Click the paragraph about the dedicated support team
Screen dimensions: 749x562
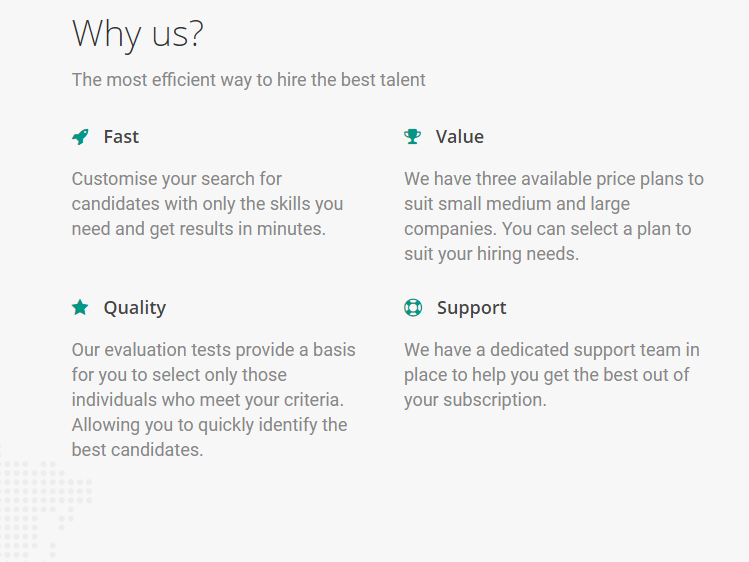[x=551, y=375]
